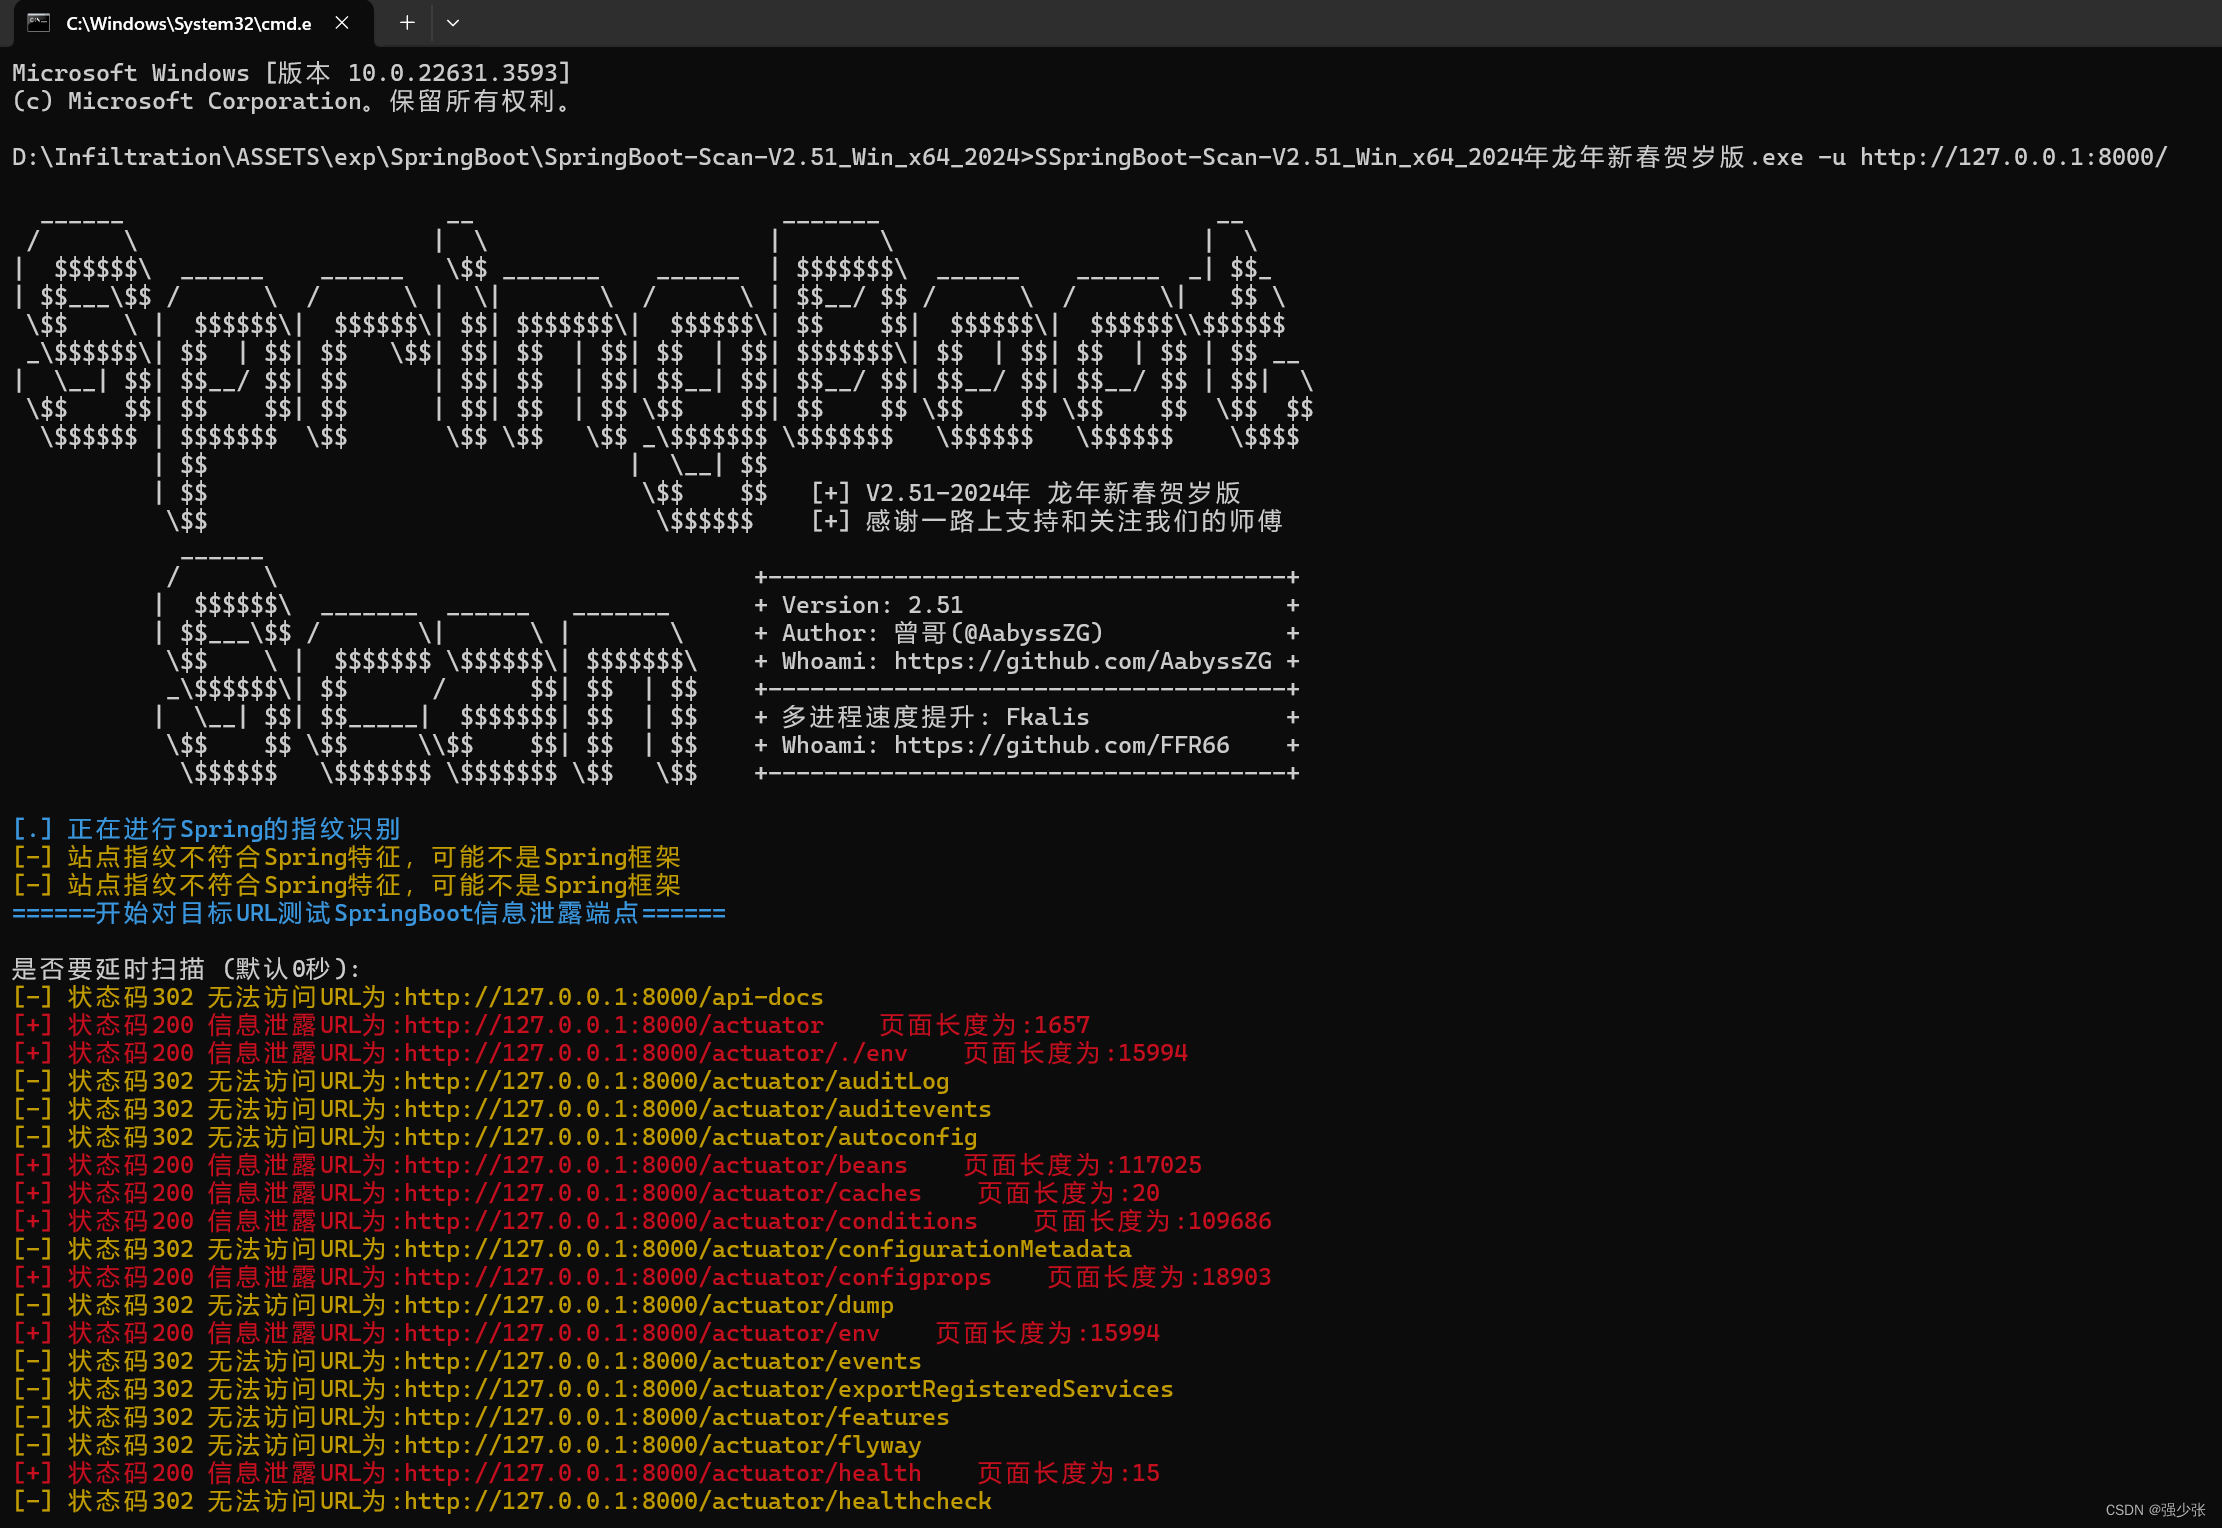The width and height of the screenshot is (2222, 1528).
Task: Click the github.com/FFR66 link
Action: (1062, 745)
